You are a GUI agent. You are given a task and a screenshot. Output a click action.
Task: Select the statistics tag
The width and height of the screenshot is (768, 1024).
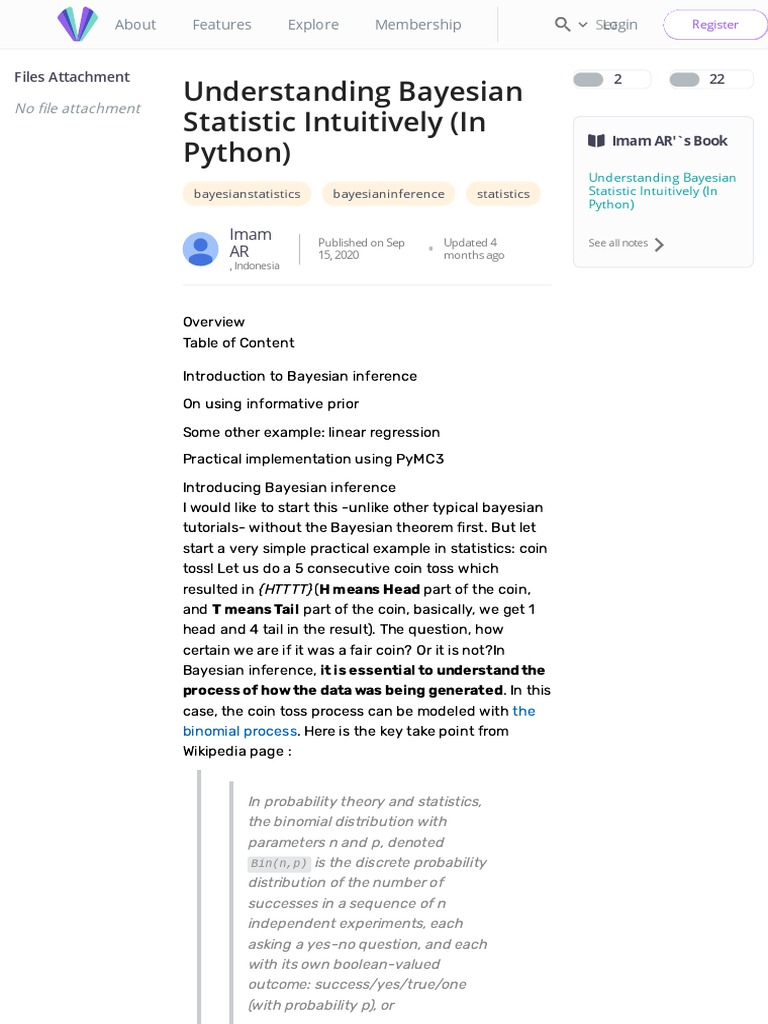(x=503, y=194)
